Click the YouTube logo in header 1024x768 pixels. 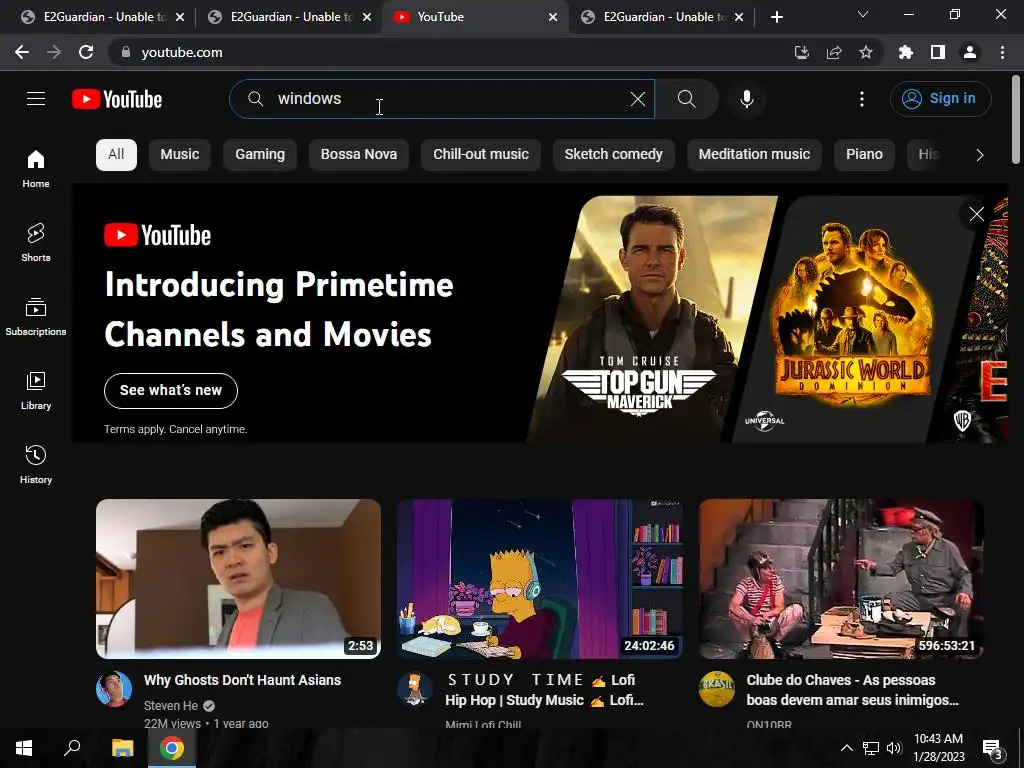pyautogui.click(x=117, y=99)
